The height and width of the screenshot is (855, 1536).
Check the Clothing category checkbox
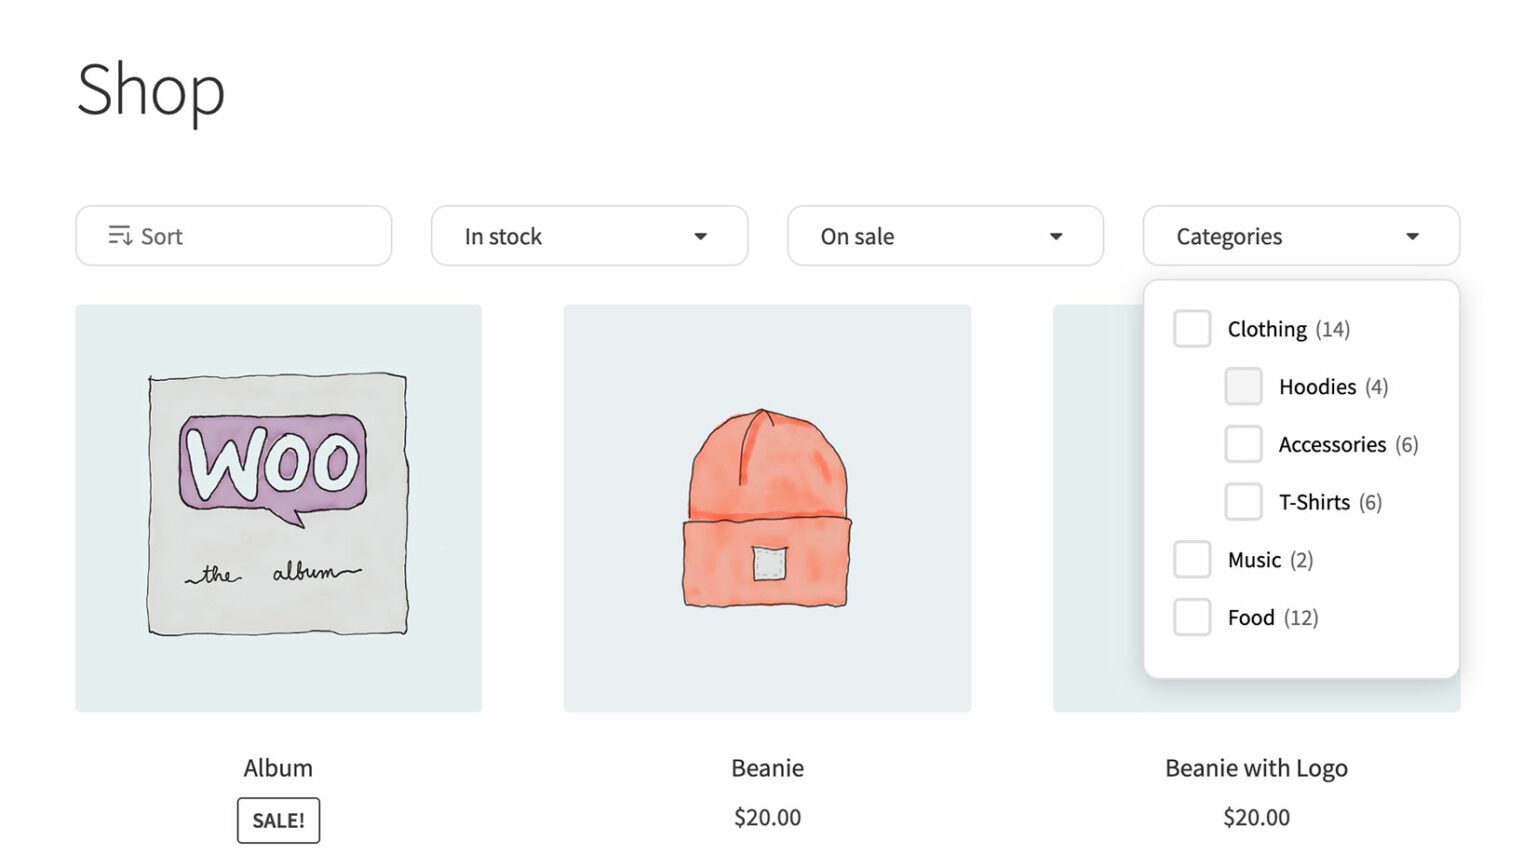(x=1192, y=328)
